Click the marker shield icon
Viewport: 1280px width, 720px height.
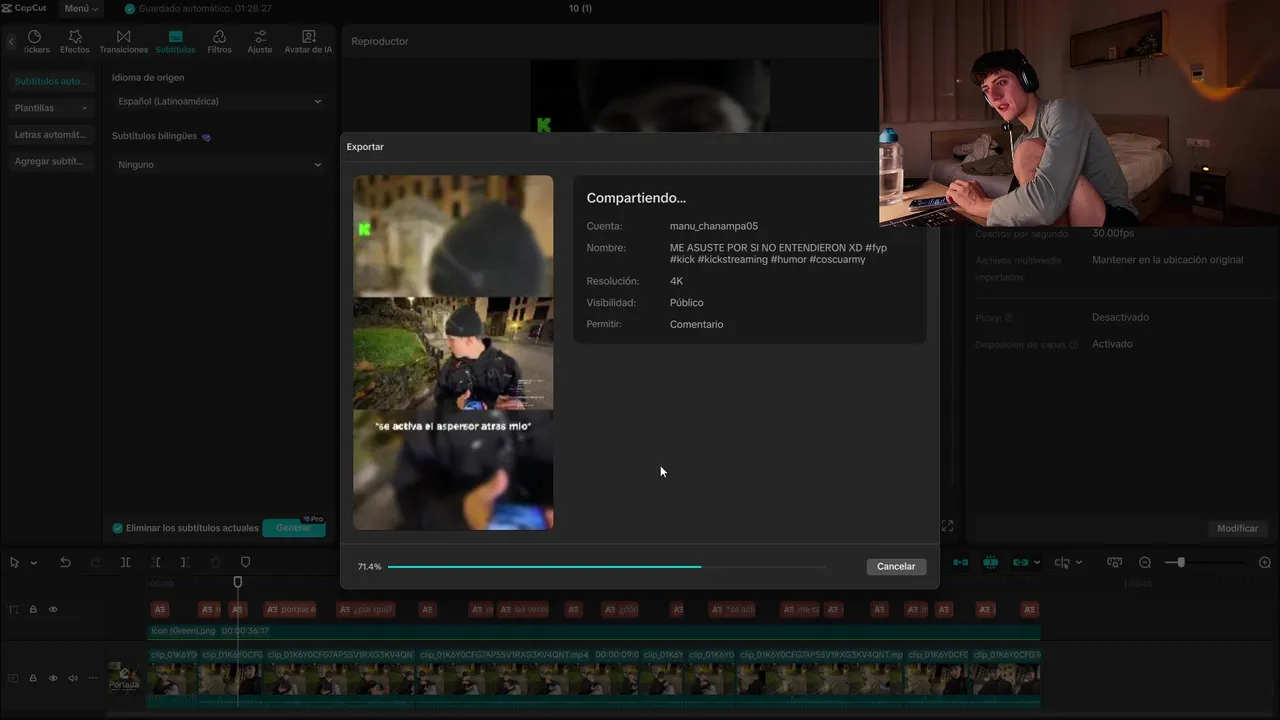click(x=246, y=563)
